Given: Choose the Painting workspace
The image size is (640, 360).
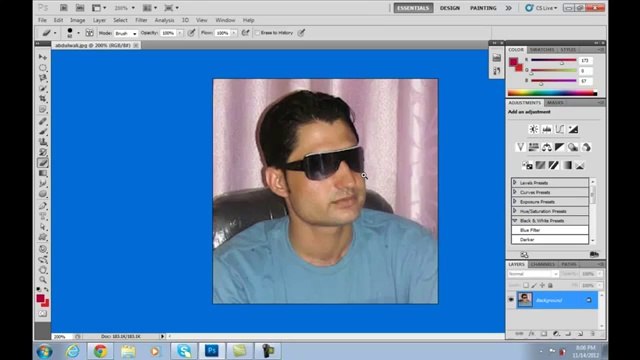Looking at the screenshot, I should [x=483, y=8].
